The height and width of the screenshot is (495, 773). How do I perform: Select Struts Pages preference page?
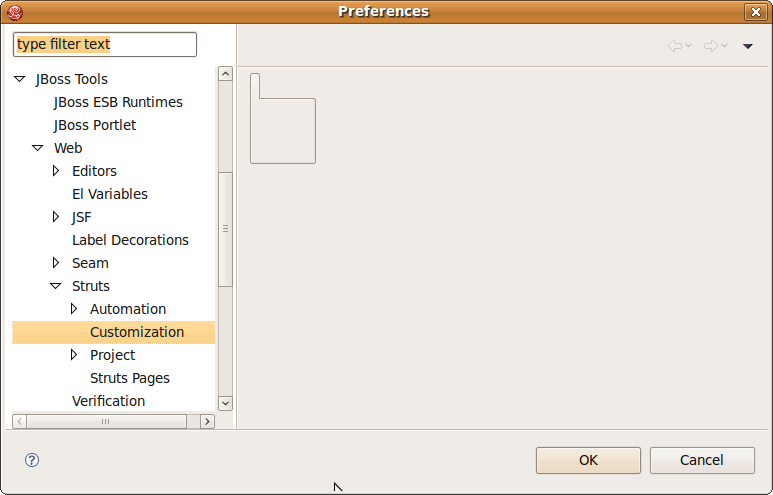click(x=130, y=378)
